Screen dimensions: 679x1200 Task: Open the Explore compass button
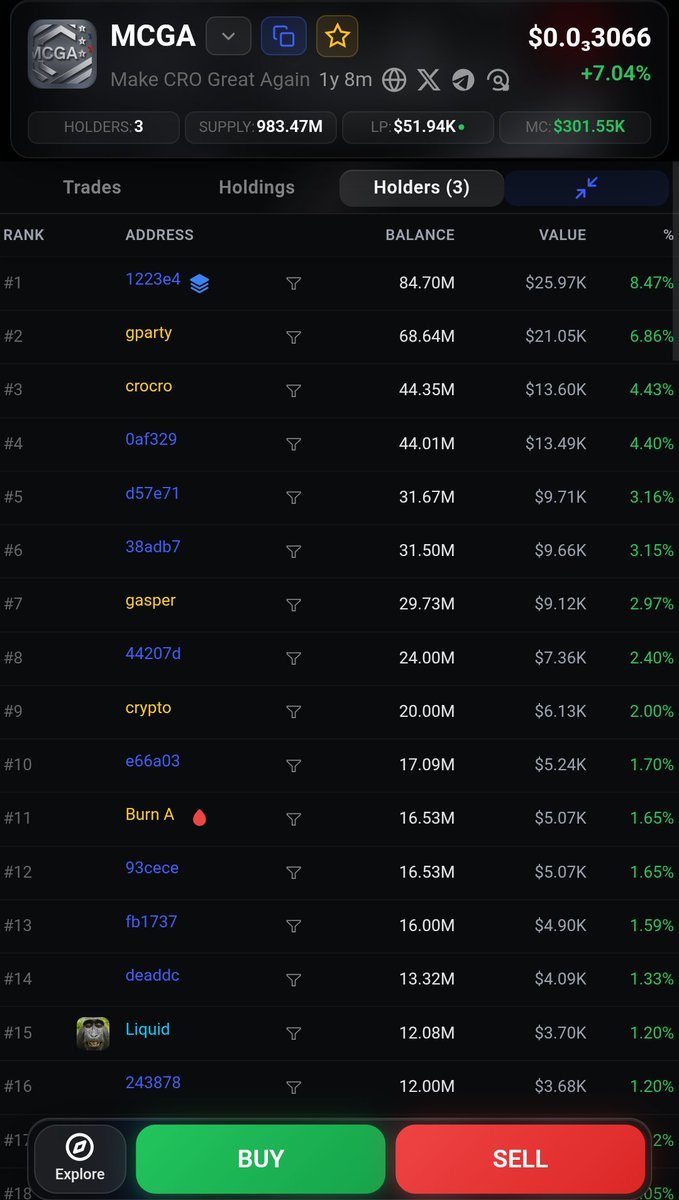[x=80, y=1159]
